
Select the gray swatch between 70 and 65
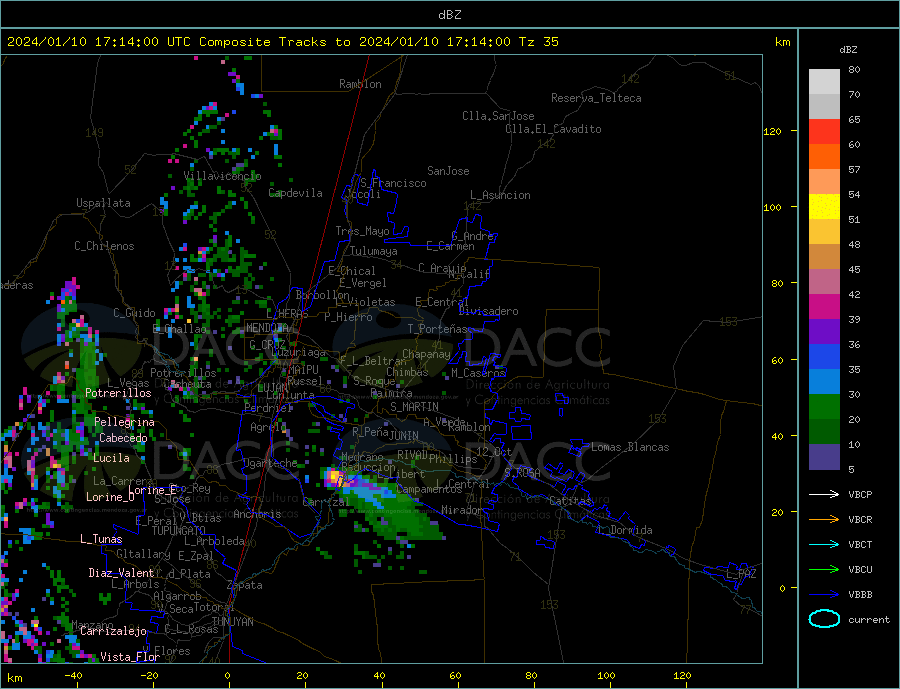[824, 107]
